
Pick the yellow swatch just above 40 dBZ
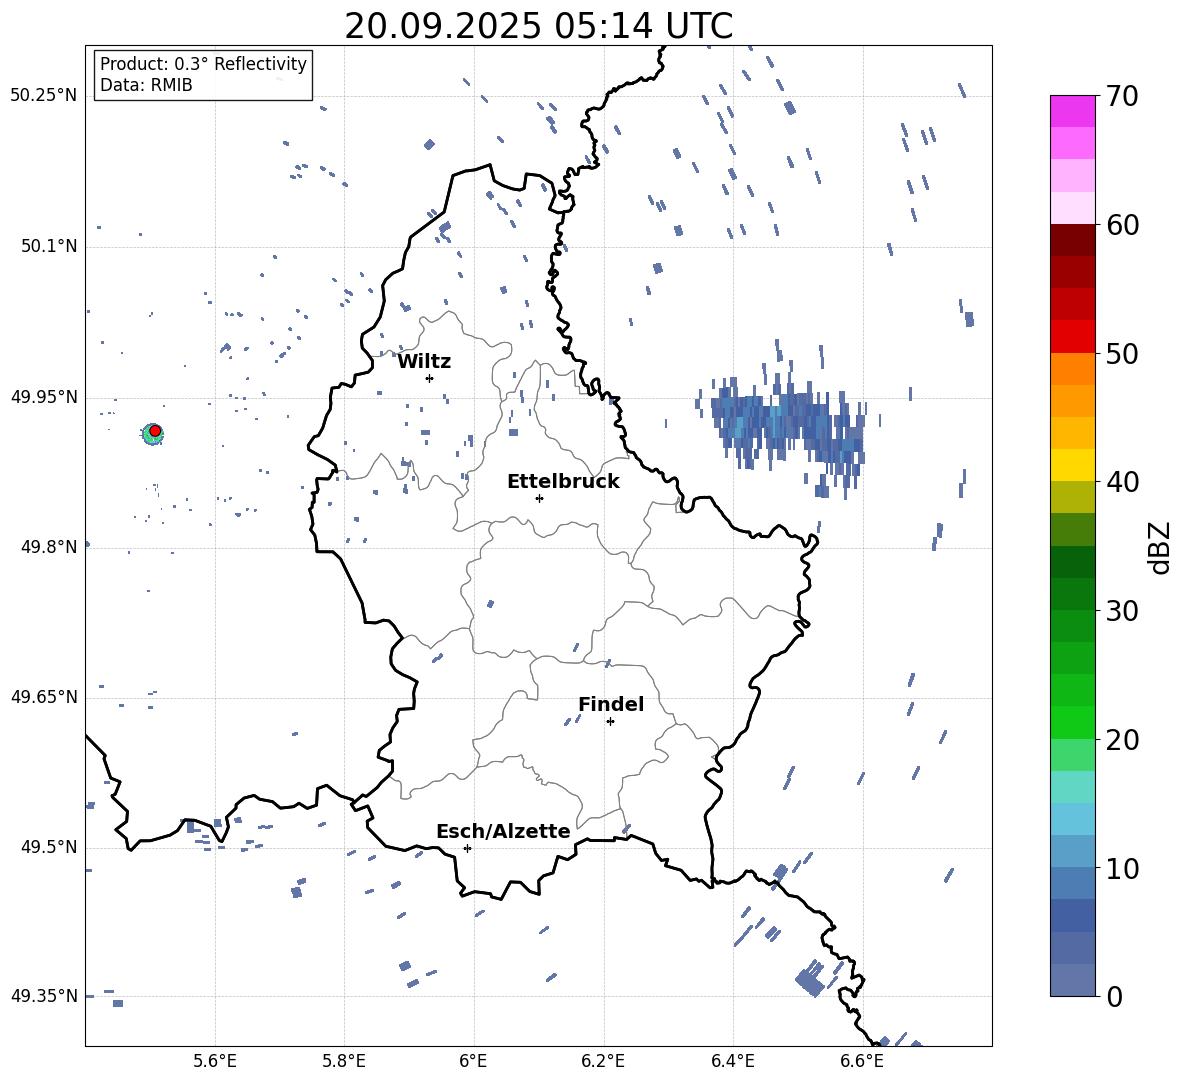coord(1073,465)
